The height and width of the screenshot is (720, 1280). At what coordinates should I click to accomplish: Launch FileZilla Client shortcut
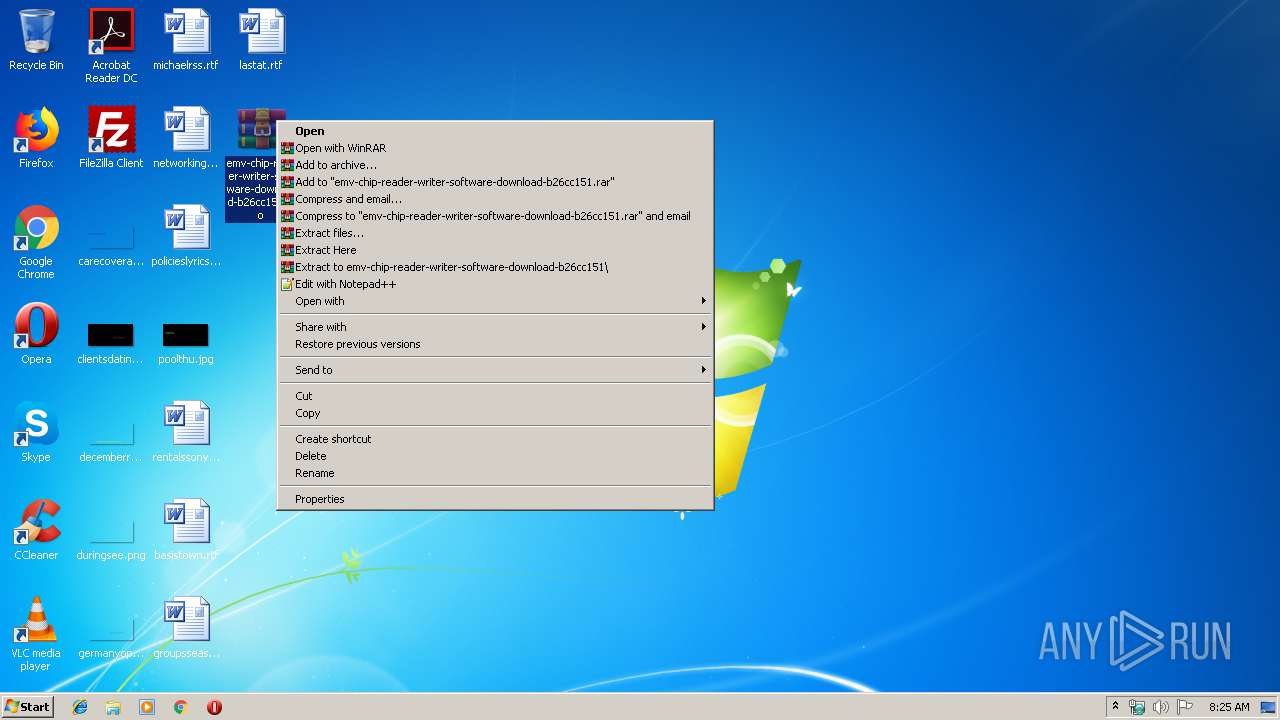click(111, 138)
